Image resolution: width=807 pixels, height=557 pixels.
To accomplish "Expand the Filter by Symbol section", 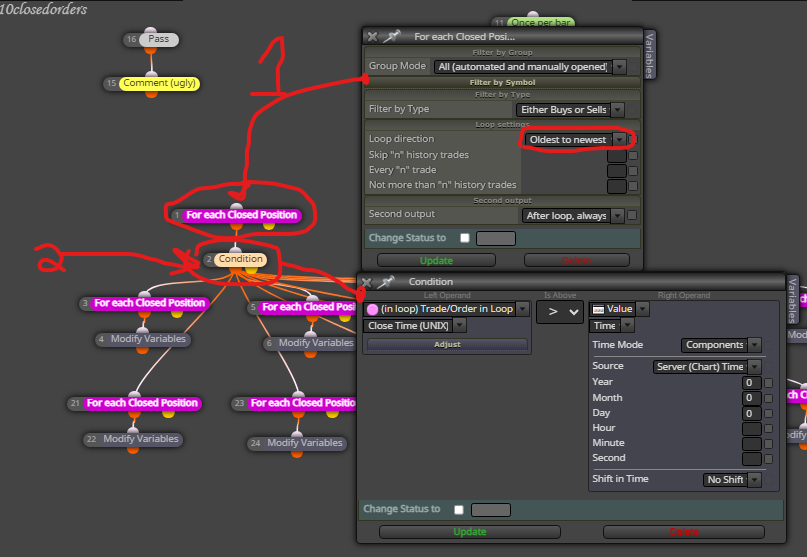I will pyautogui.click(x=502, y=82).
